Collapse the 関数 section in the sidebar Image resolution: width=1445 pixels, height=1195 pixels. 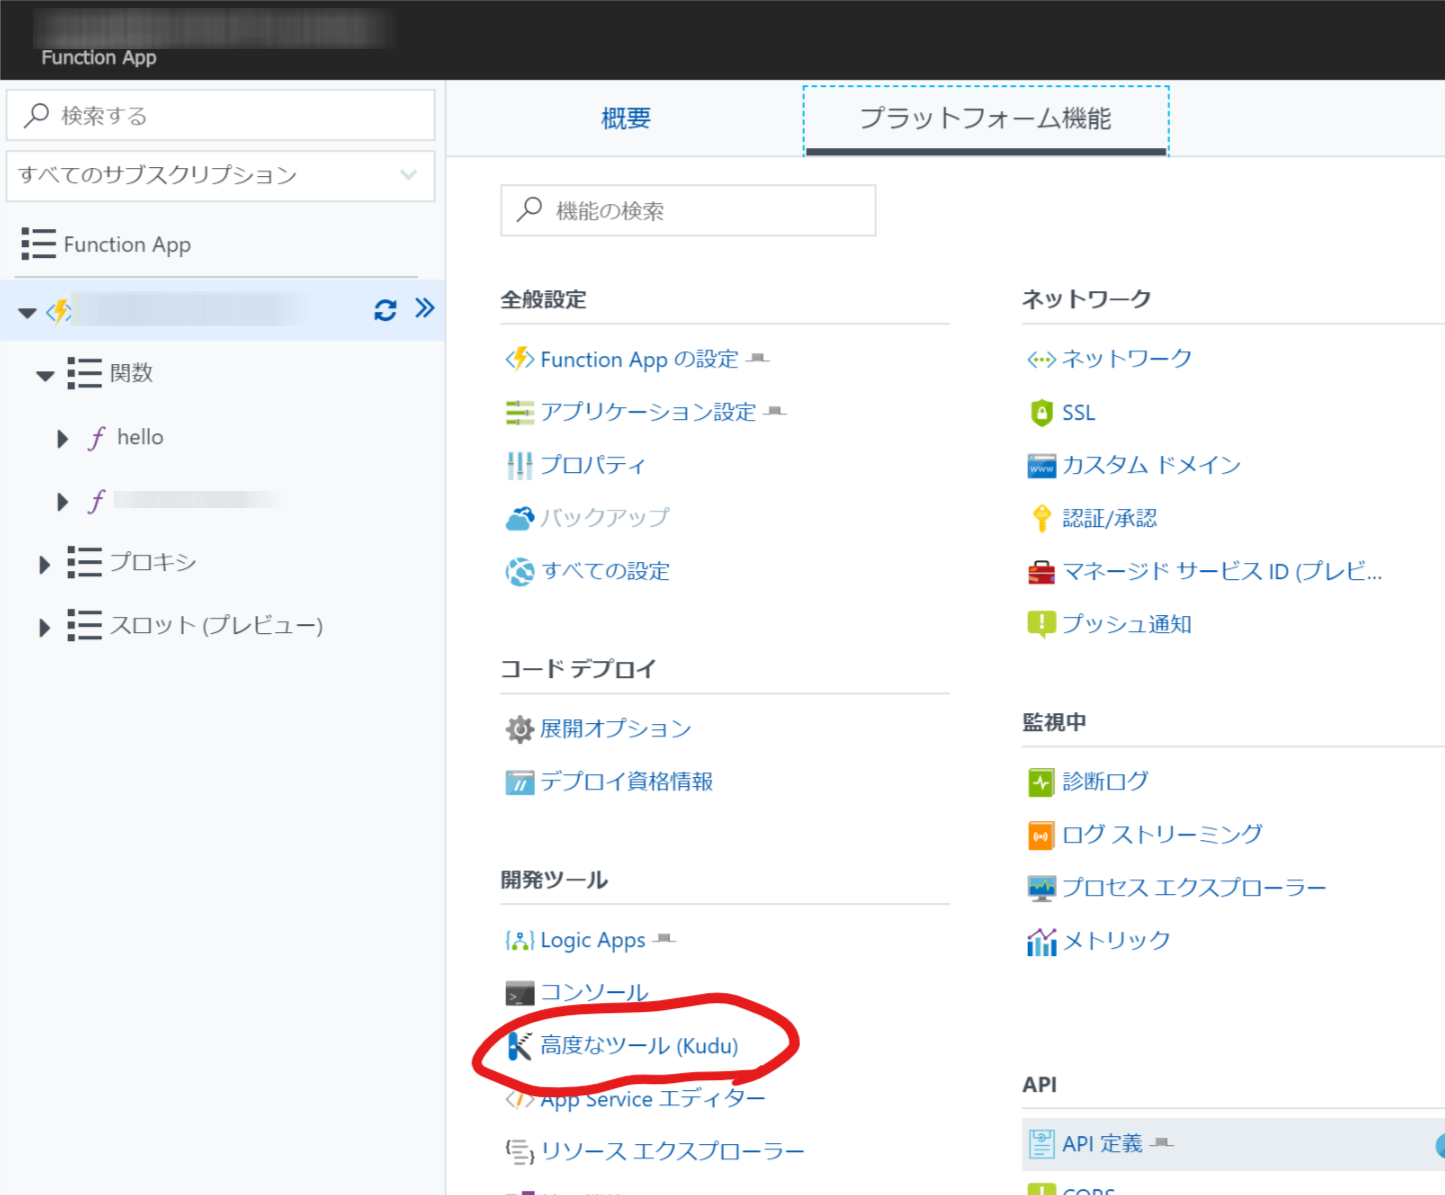44,375
